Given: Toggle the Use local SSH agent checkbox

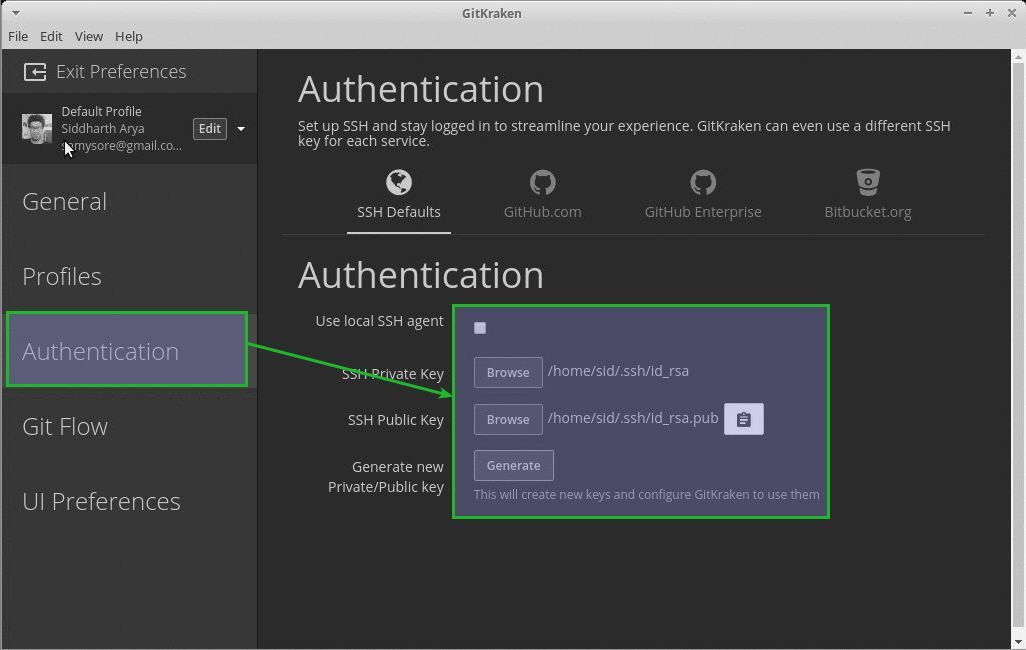Looking at the screenshot, I should pyautogui.click(x=480, y=328).
